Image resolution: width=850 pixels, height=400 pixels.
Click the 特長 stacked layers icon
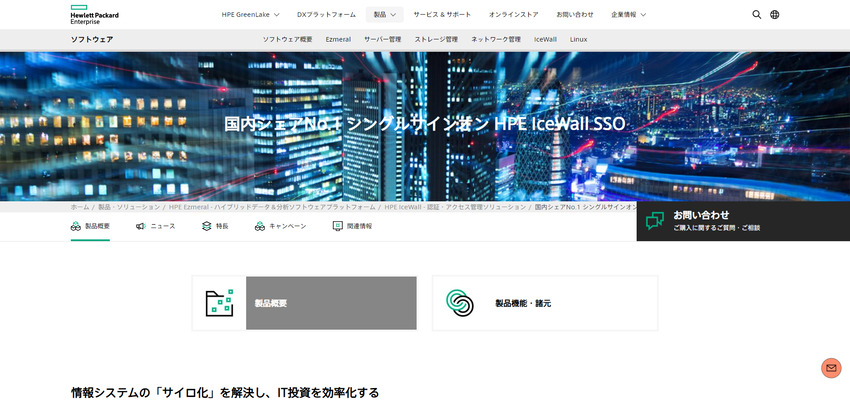[x=206, y=226]
